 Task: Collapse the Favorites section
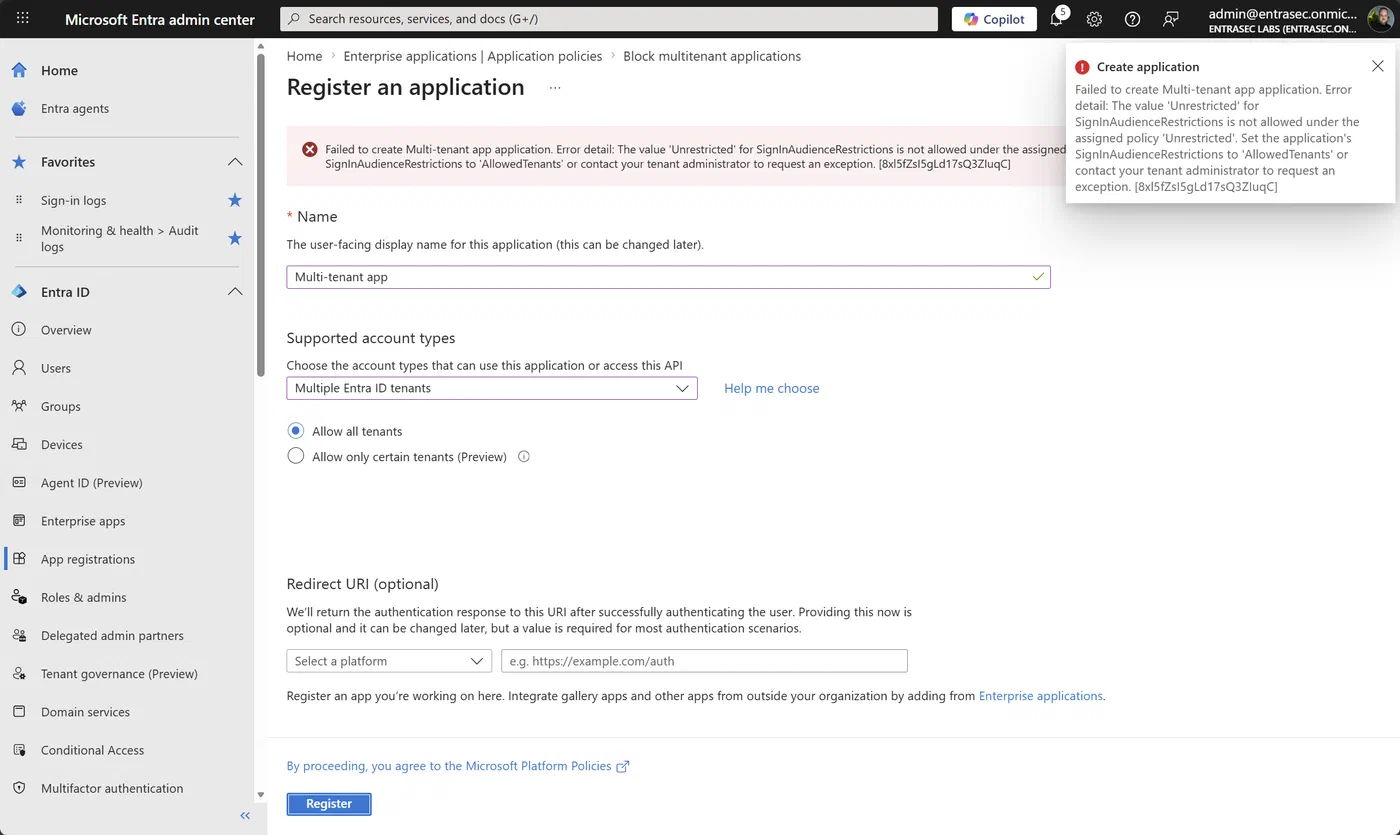click(235, 162)
